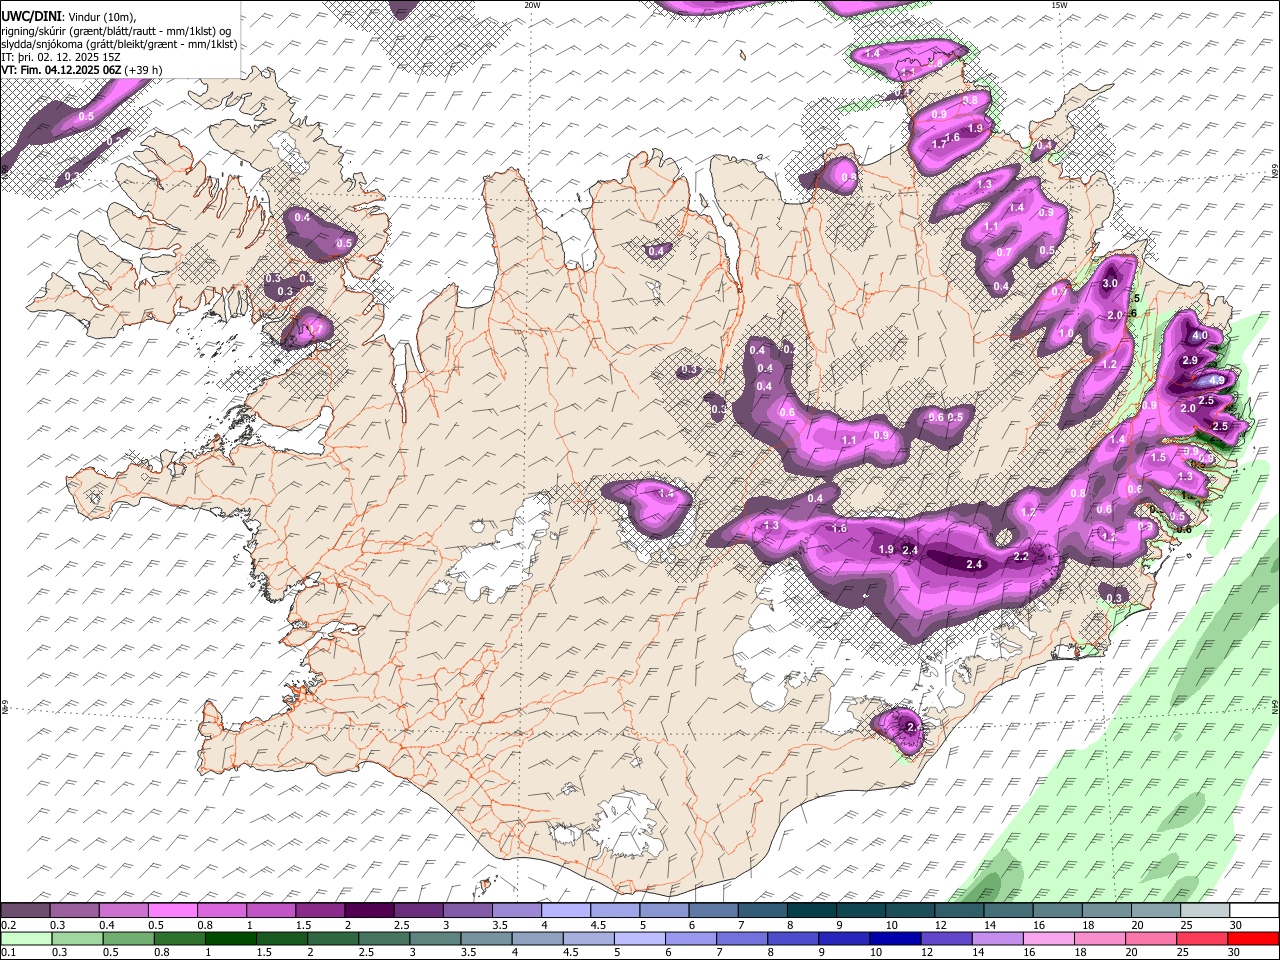The image size is (1280, 960).
Task: Click the '3.0' precipitation value label
Action: [1110, 284]
